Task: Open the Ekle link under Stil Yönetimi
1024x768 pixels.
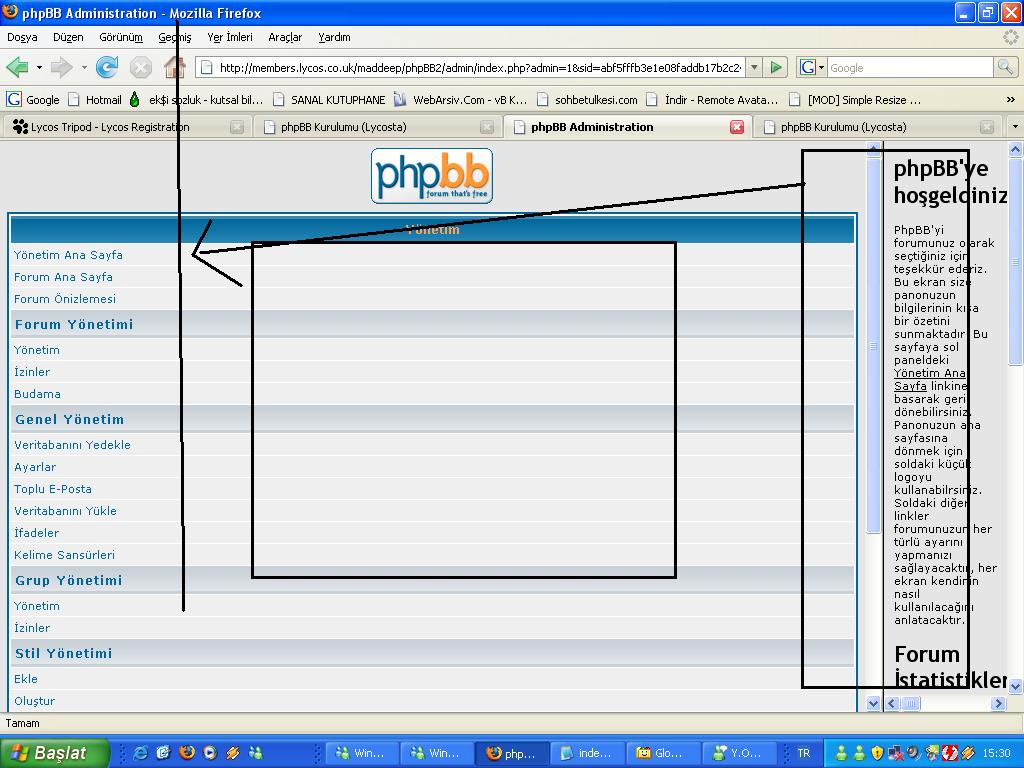Action: (26, 679)
